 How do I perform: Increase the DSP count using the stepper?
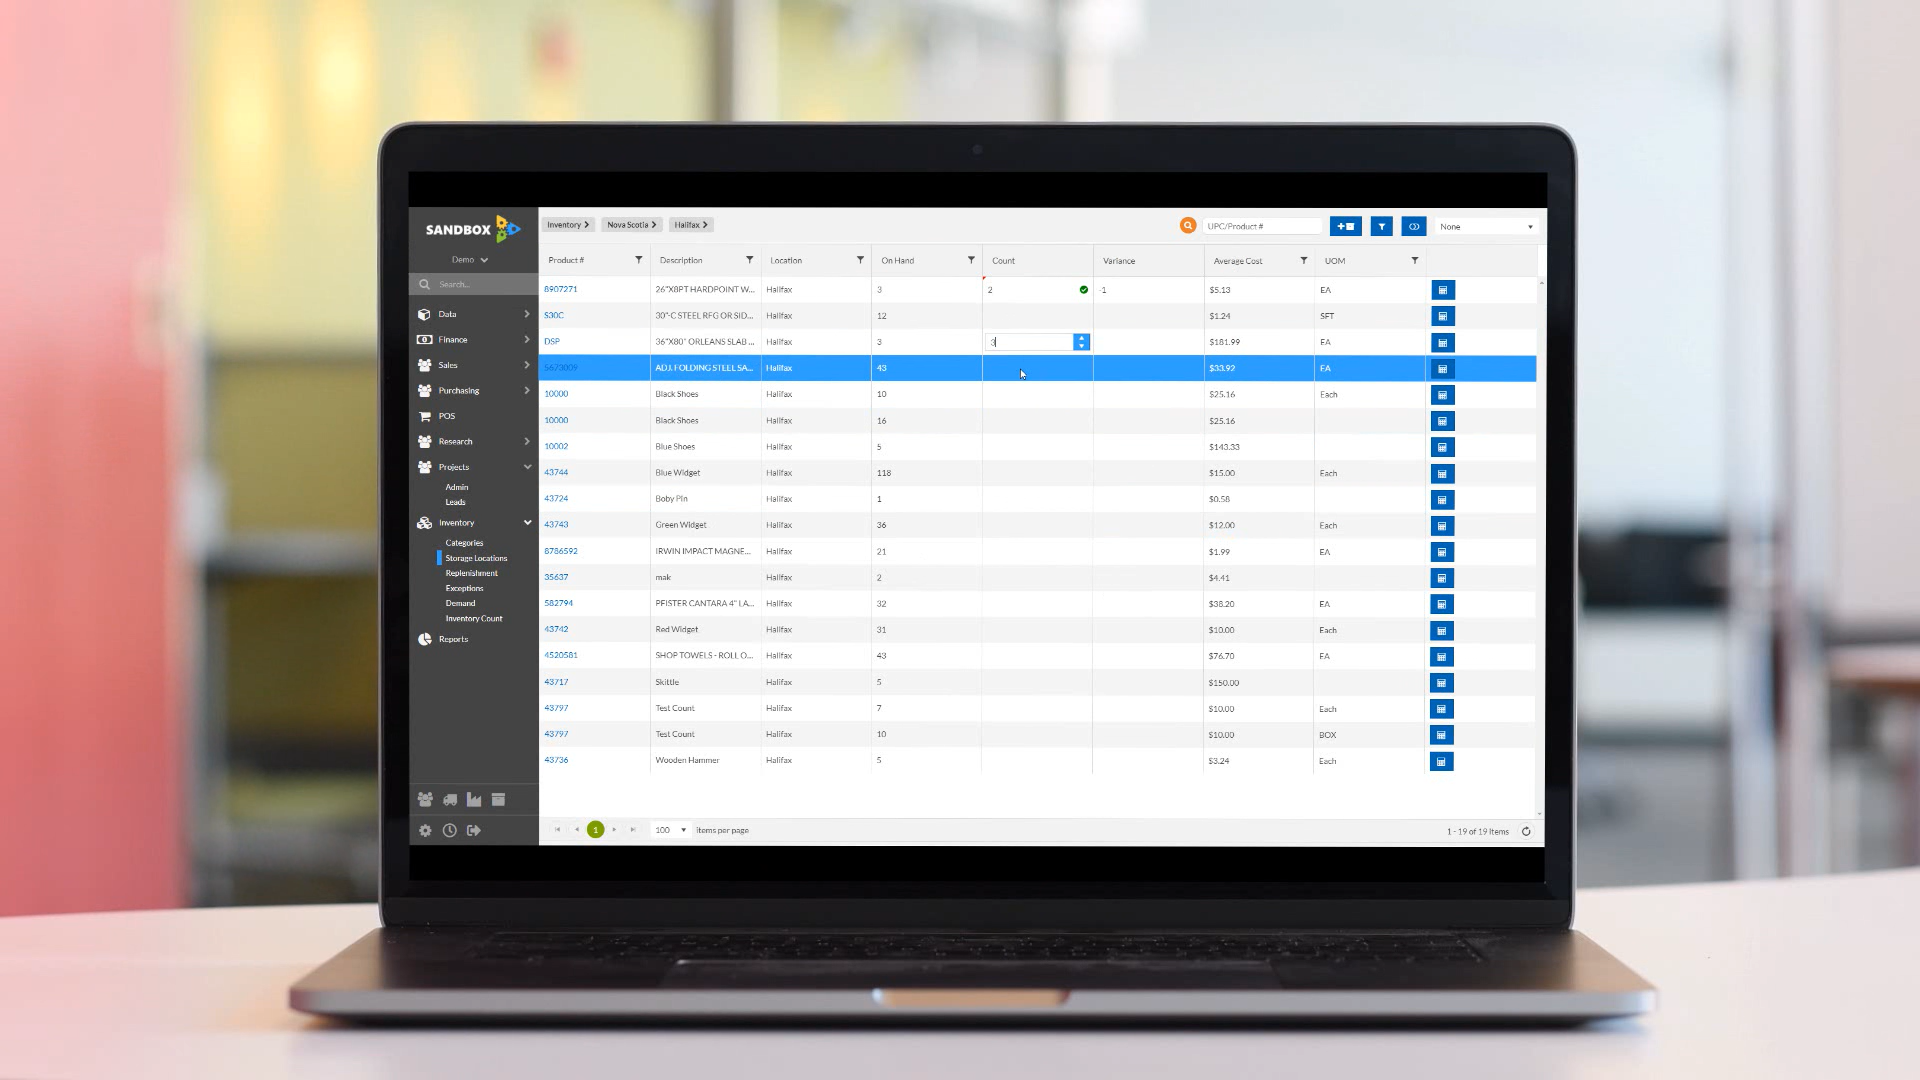pyautogui.click(x=1081, y=338)
